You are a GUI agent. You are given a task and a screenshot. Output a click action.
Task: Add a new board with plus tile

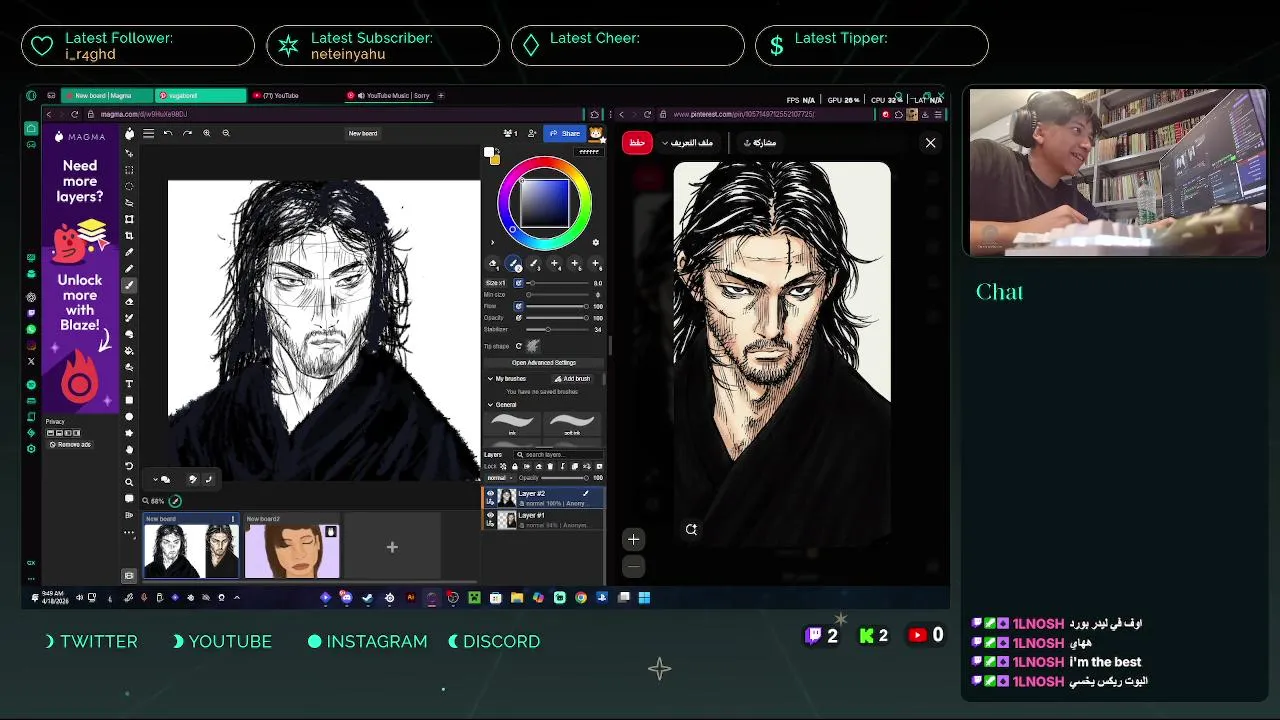392,547
